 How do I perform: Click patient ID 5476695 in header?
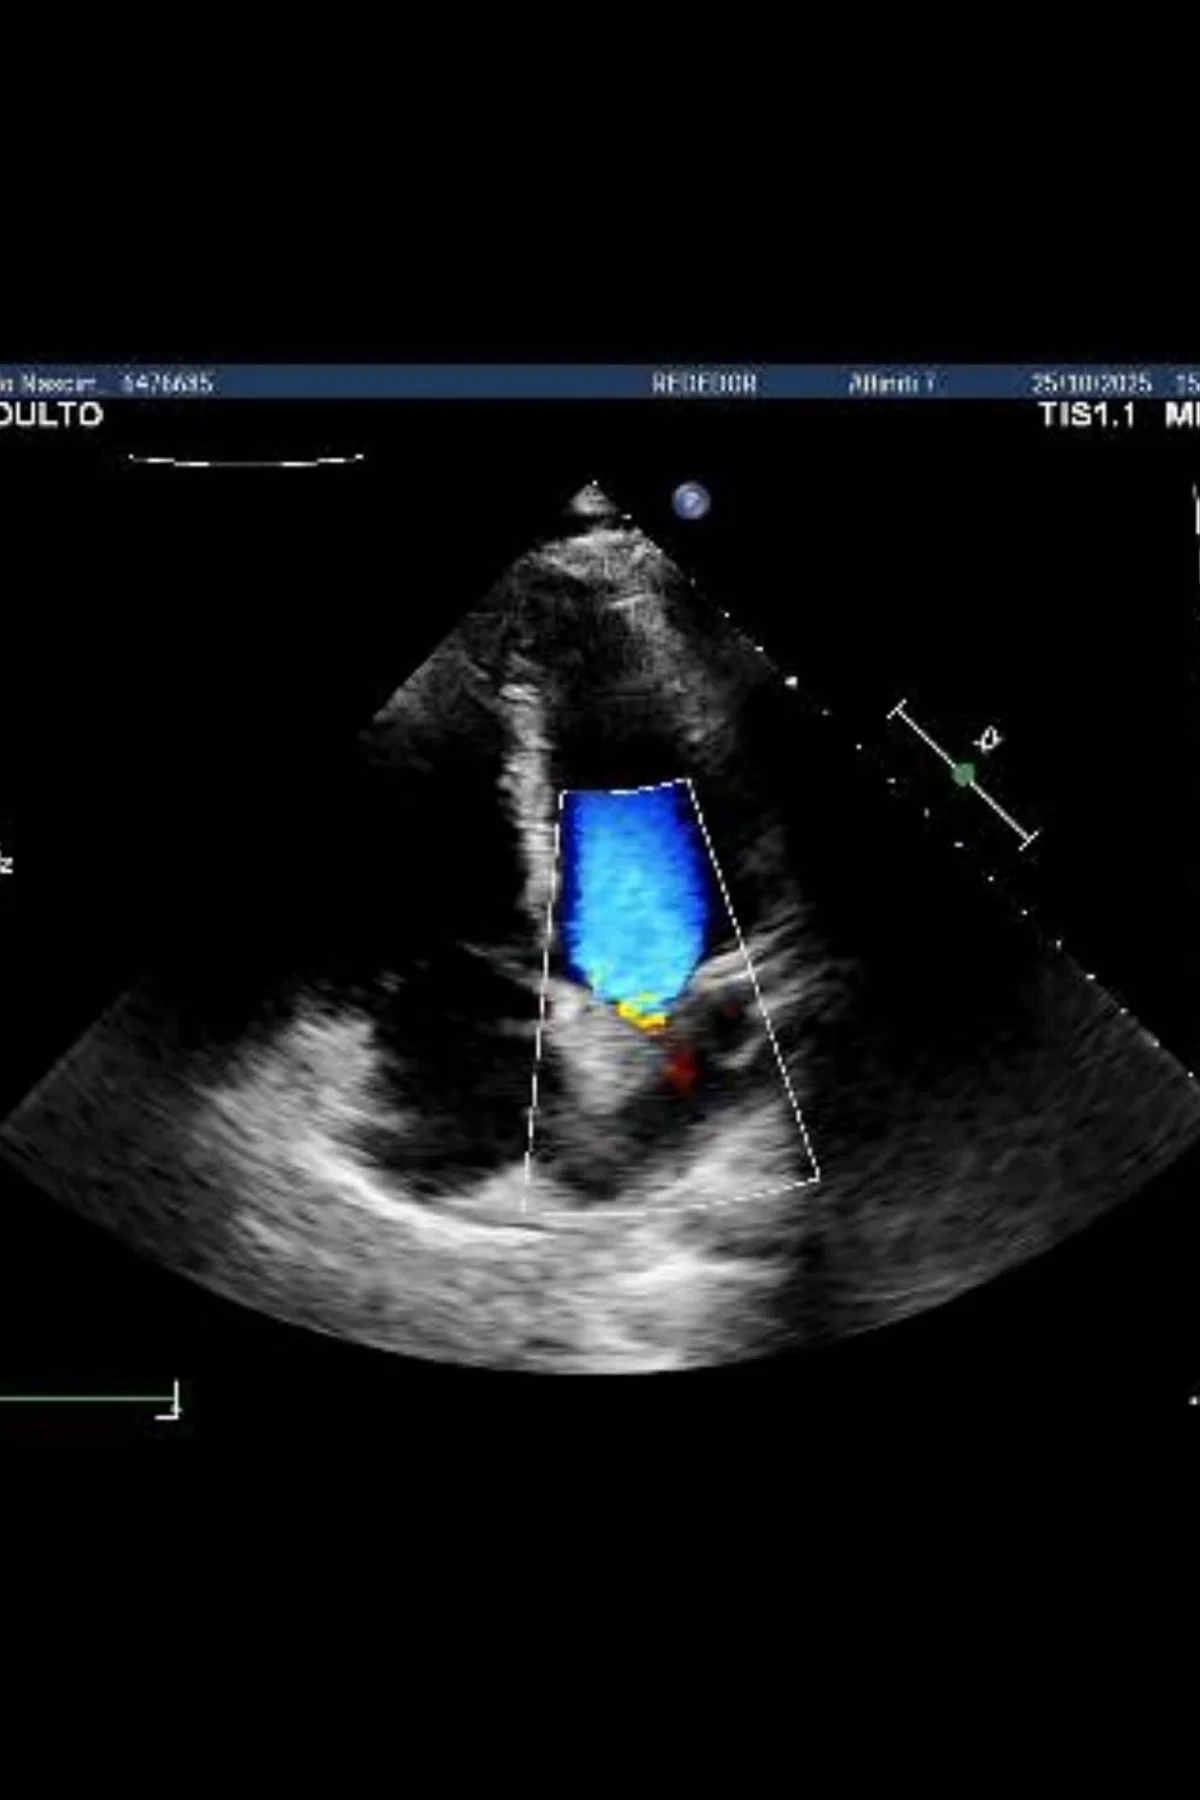click(x=166, y=383)
